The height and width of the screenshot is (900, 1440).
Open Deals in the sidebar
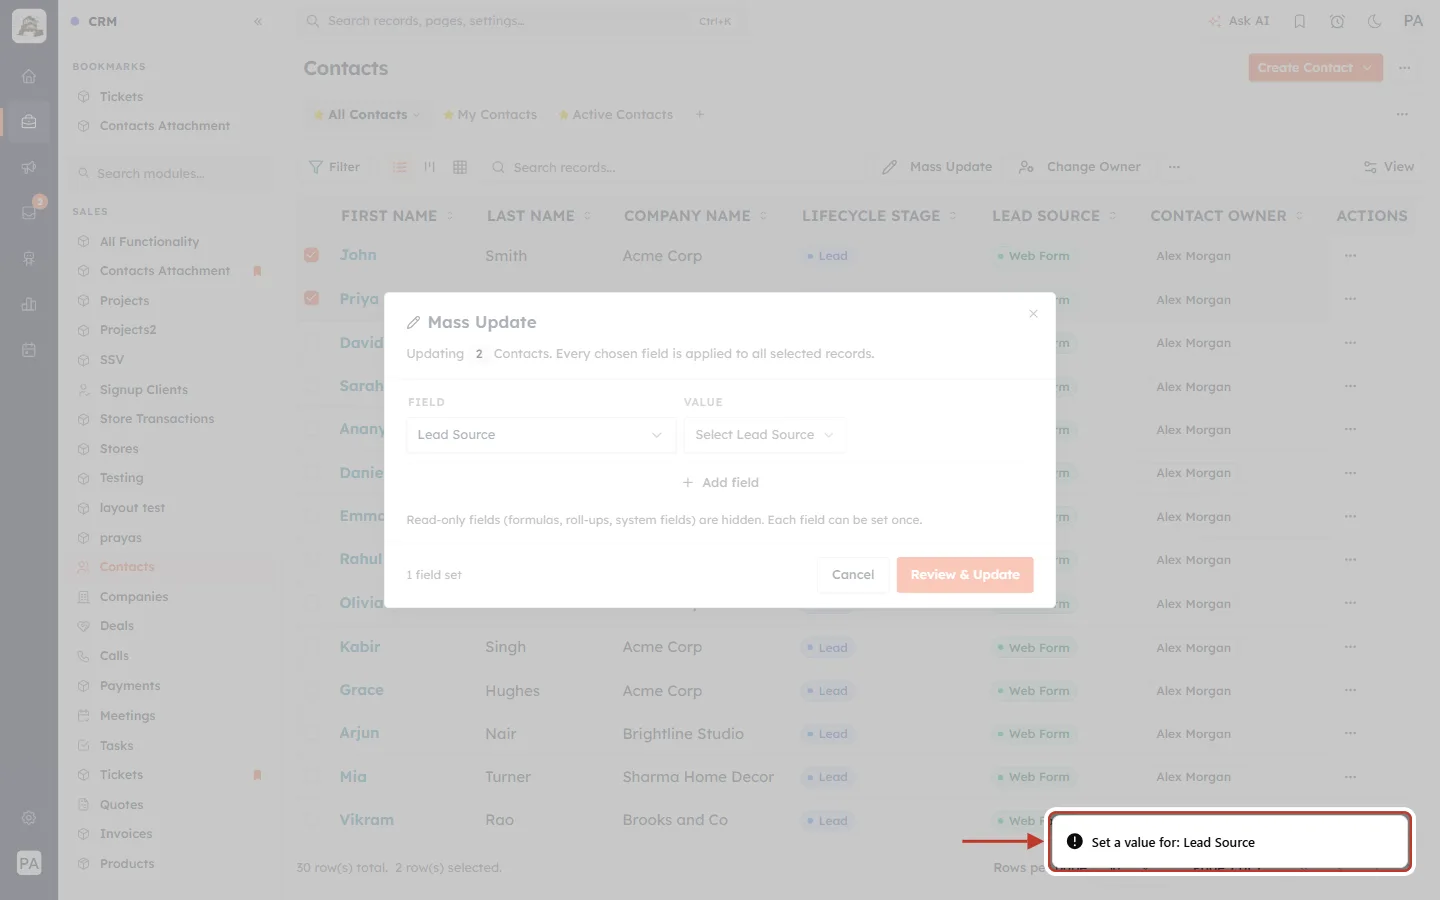116,626
